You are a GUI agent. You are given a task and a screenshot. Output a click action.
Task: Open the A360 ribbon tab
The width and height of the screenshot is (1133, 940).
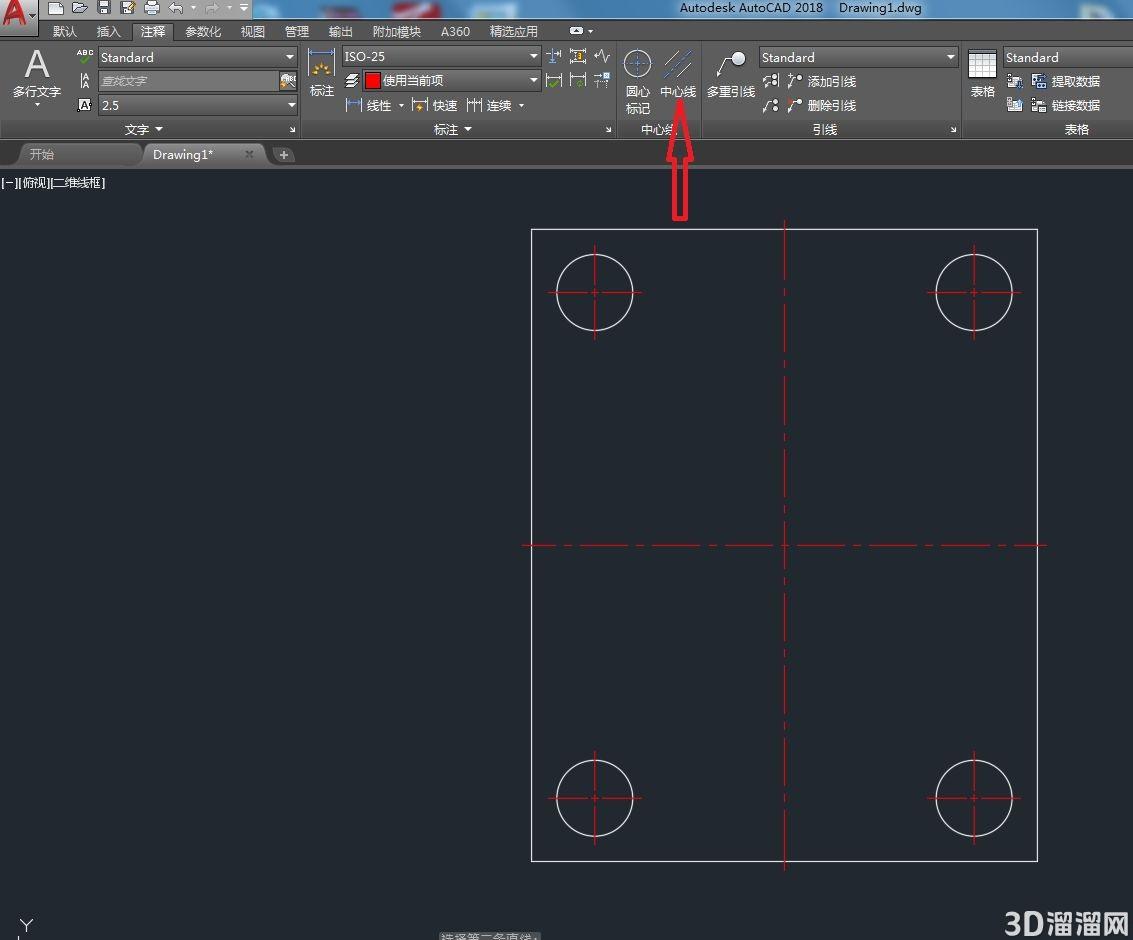(x=455, y=31)
